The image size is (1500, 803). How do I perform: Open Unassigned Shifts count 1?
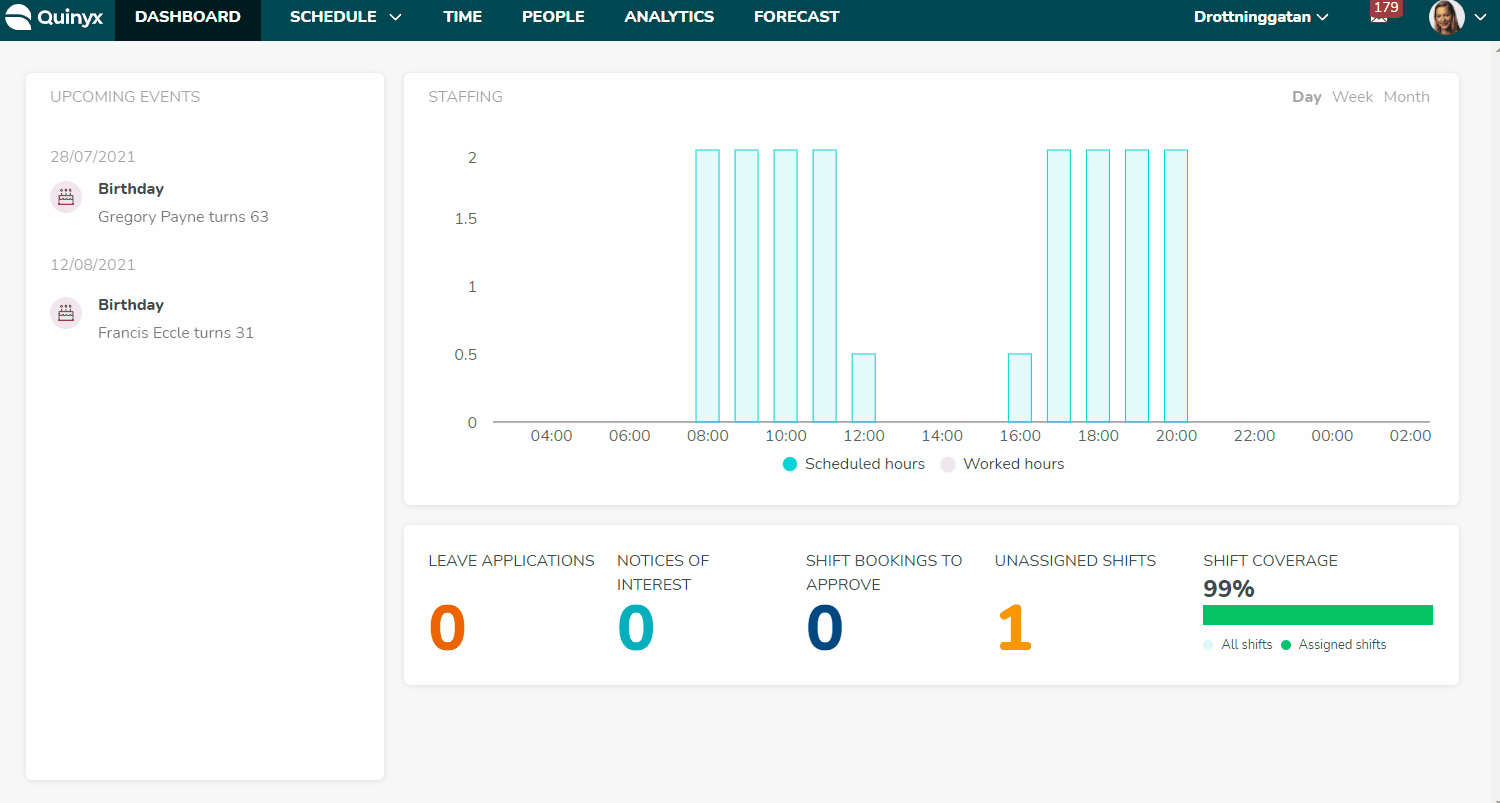(x=1014, y=628)
